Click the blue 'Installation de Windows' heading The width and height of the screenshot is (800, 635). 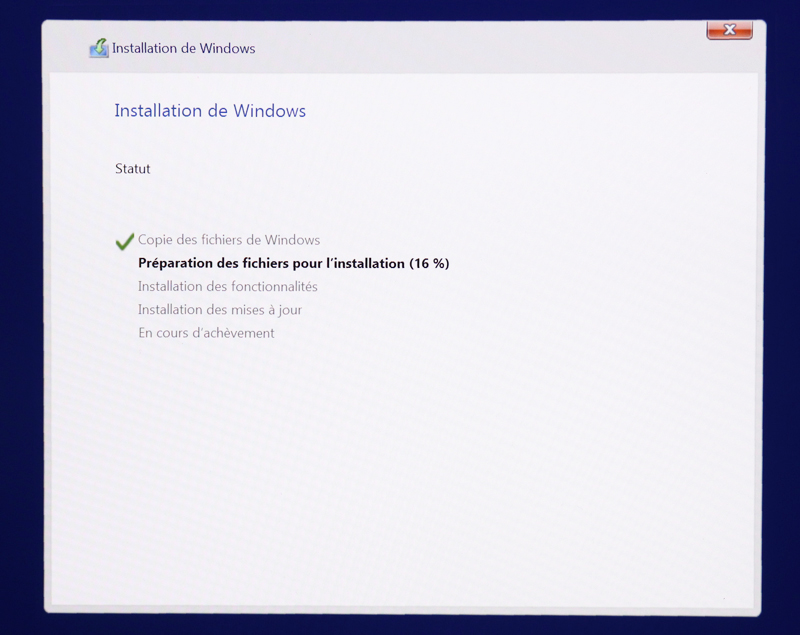coord(210,111)
